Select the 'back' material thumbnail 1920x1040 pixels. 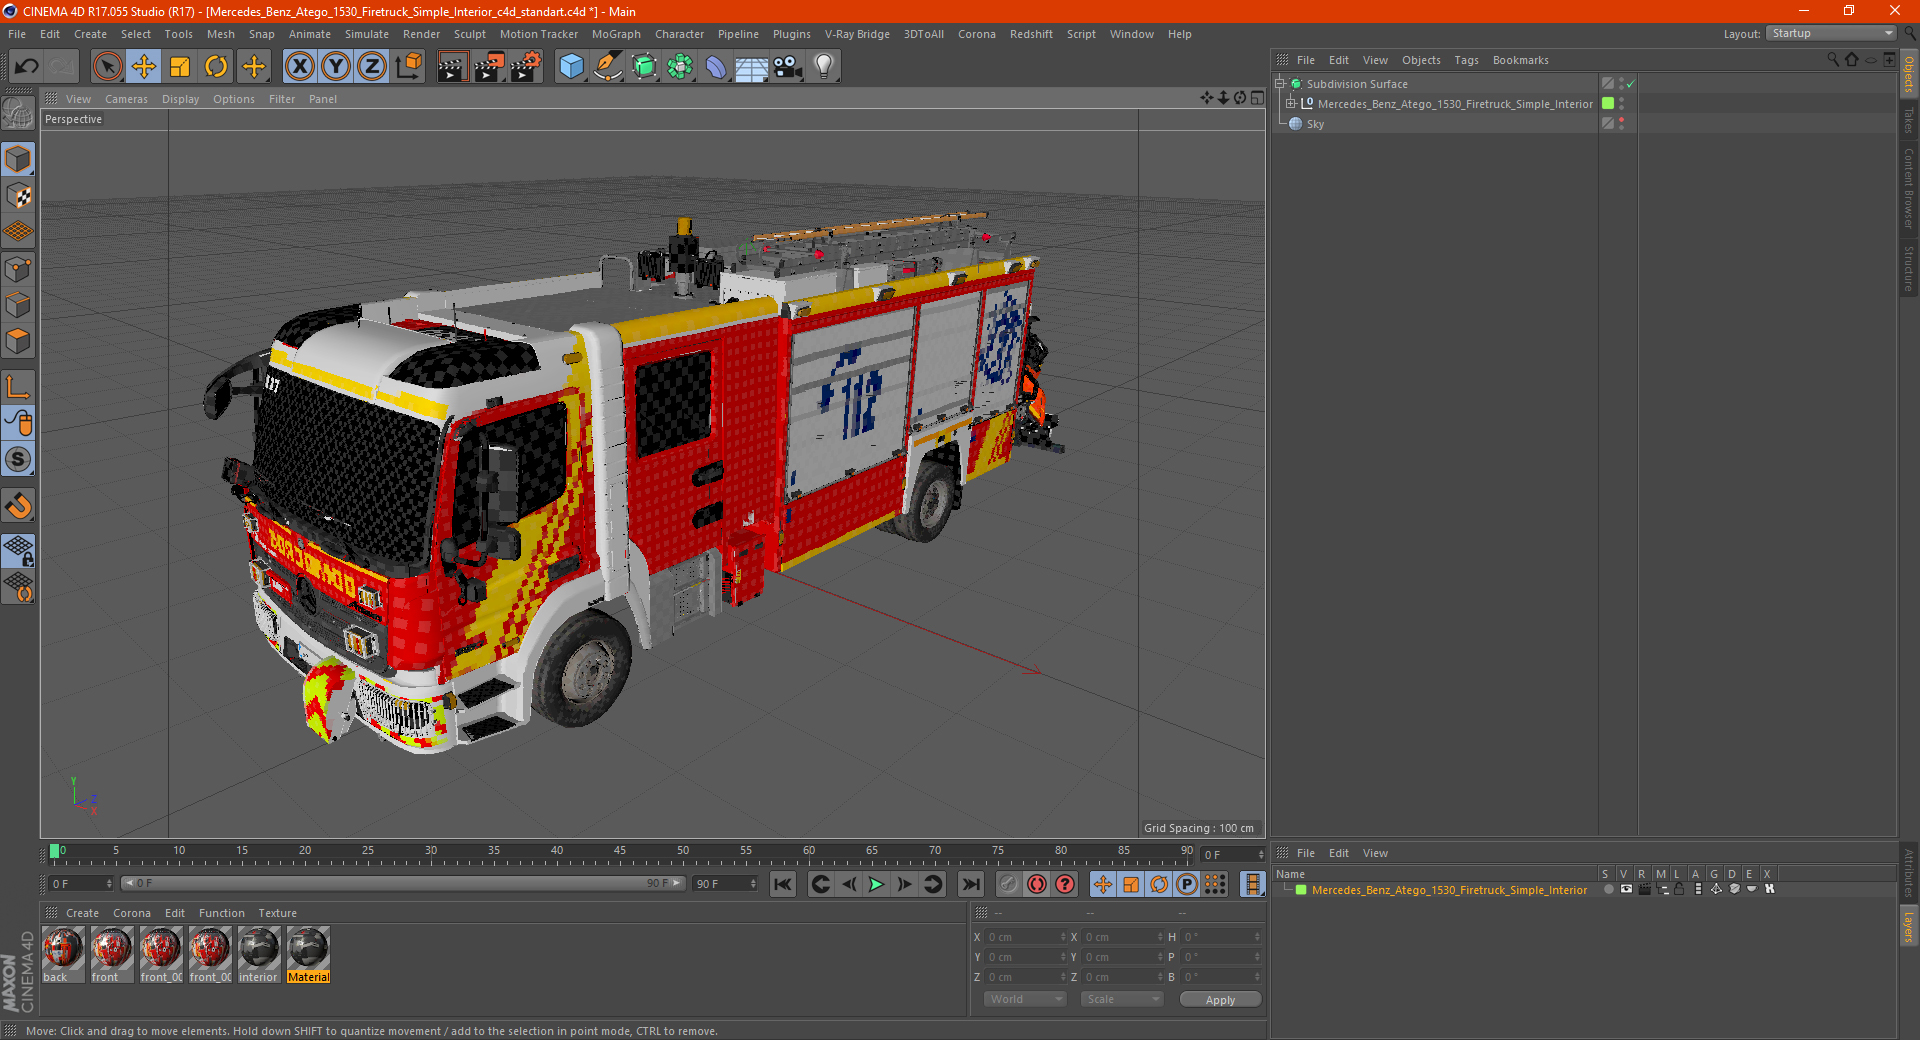coord(63,954)
